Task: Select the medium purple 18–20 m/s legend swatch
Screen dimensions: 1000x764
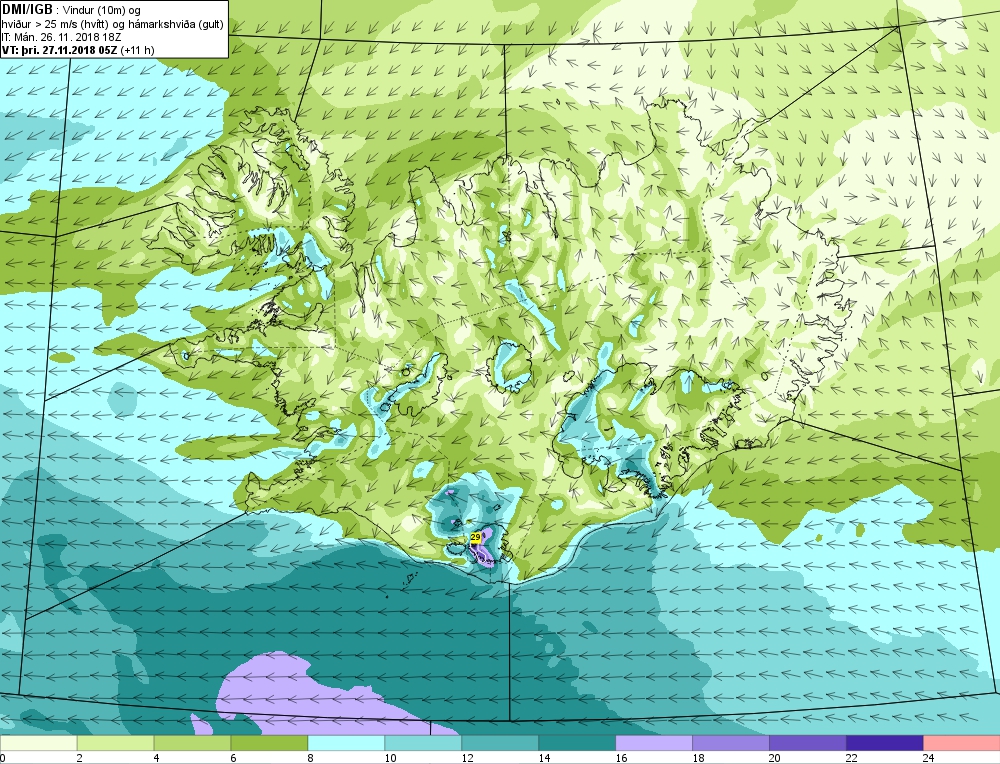Action: coord(731,743)
